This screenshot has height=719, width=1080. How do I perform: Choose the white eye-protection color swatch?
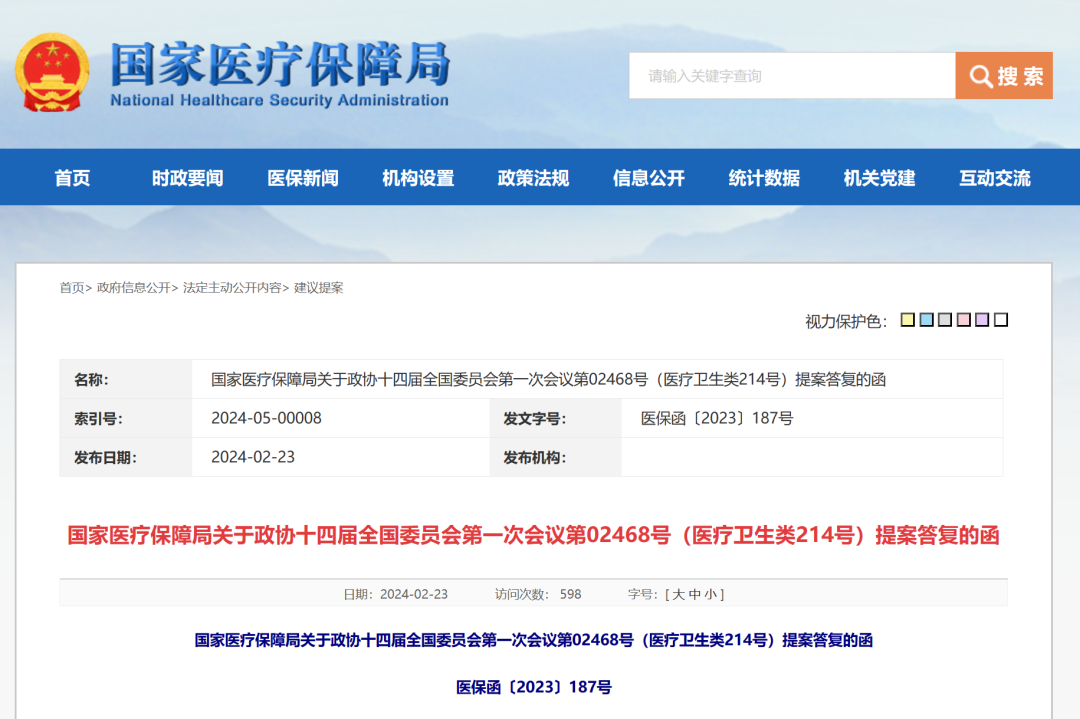(1001, 320)
